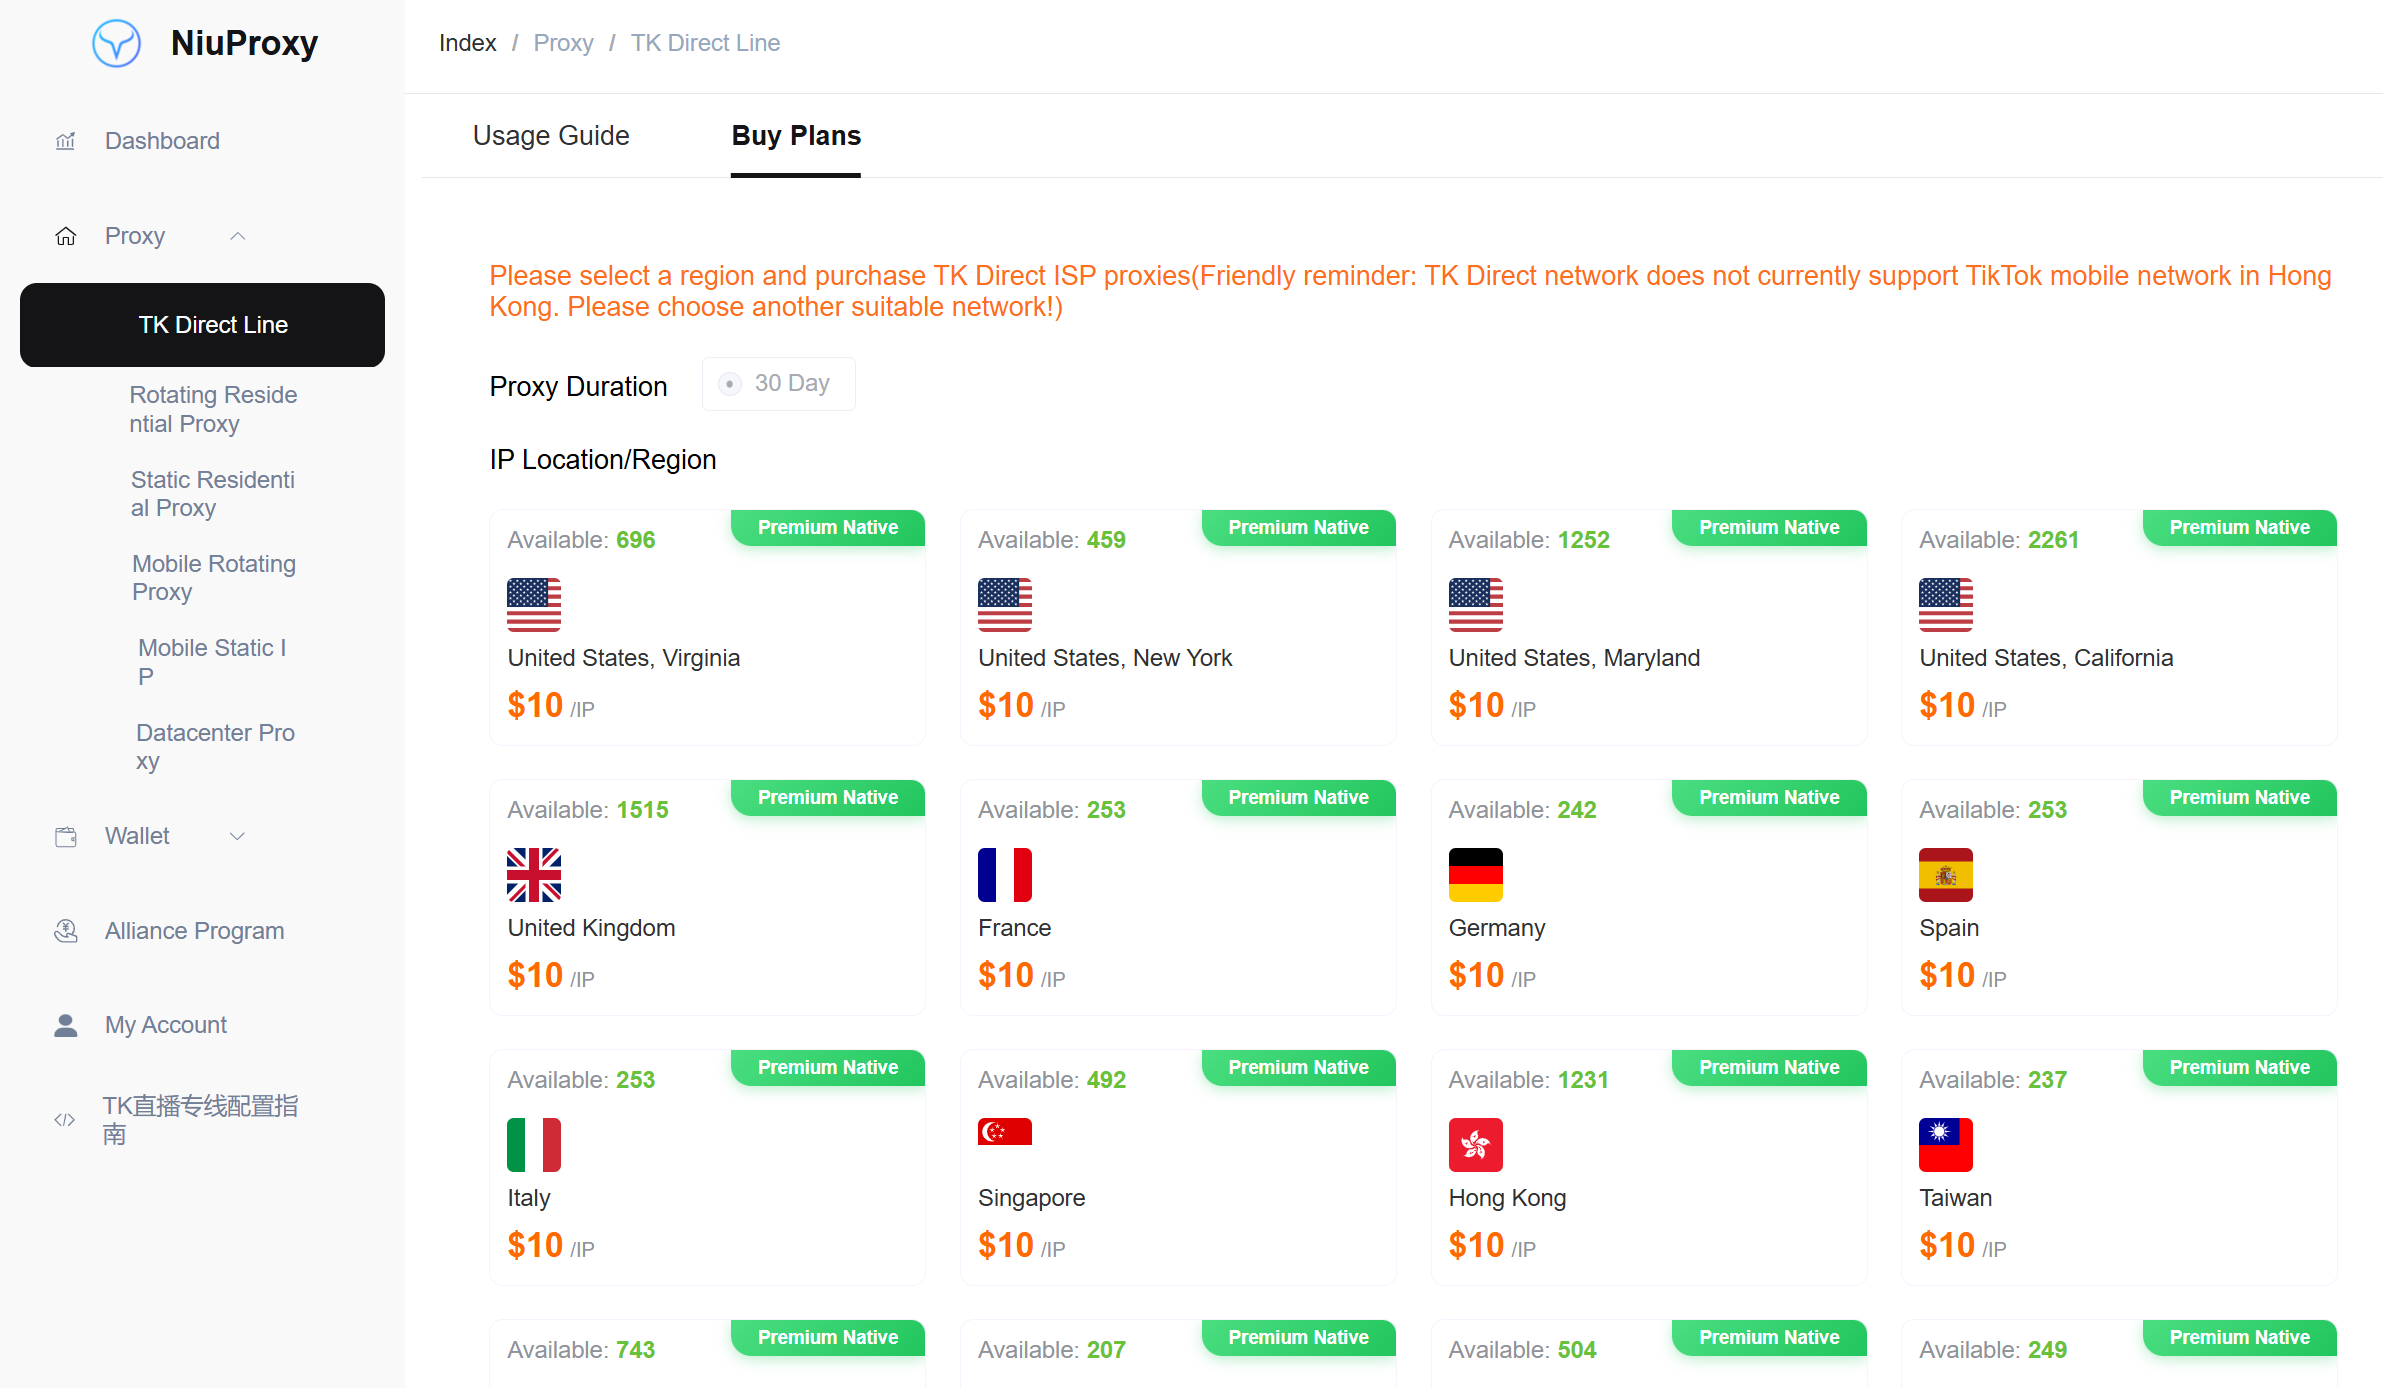This screenshot has height=1388, width=2383.
Task: Click the United Kingdom flag icon
Action: [x=534, y=875]
